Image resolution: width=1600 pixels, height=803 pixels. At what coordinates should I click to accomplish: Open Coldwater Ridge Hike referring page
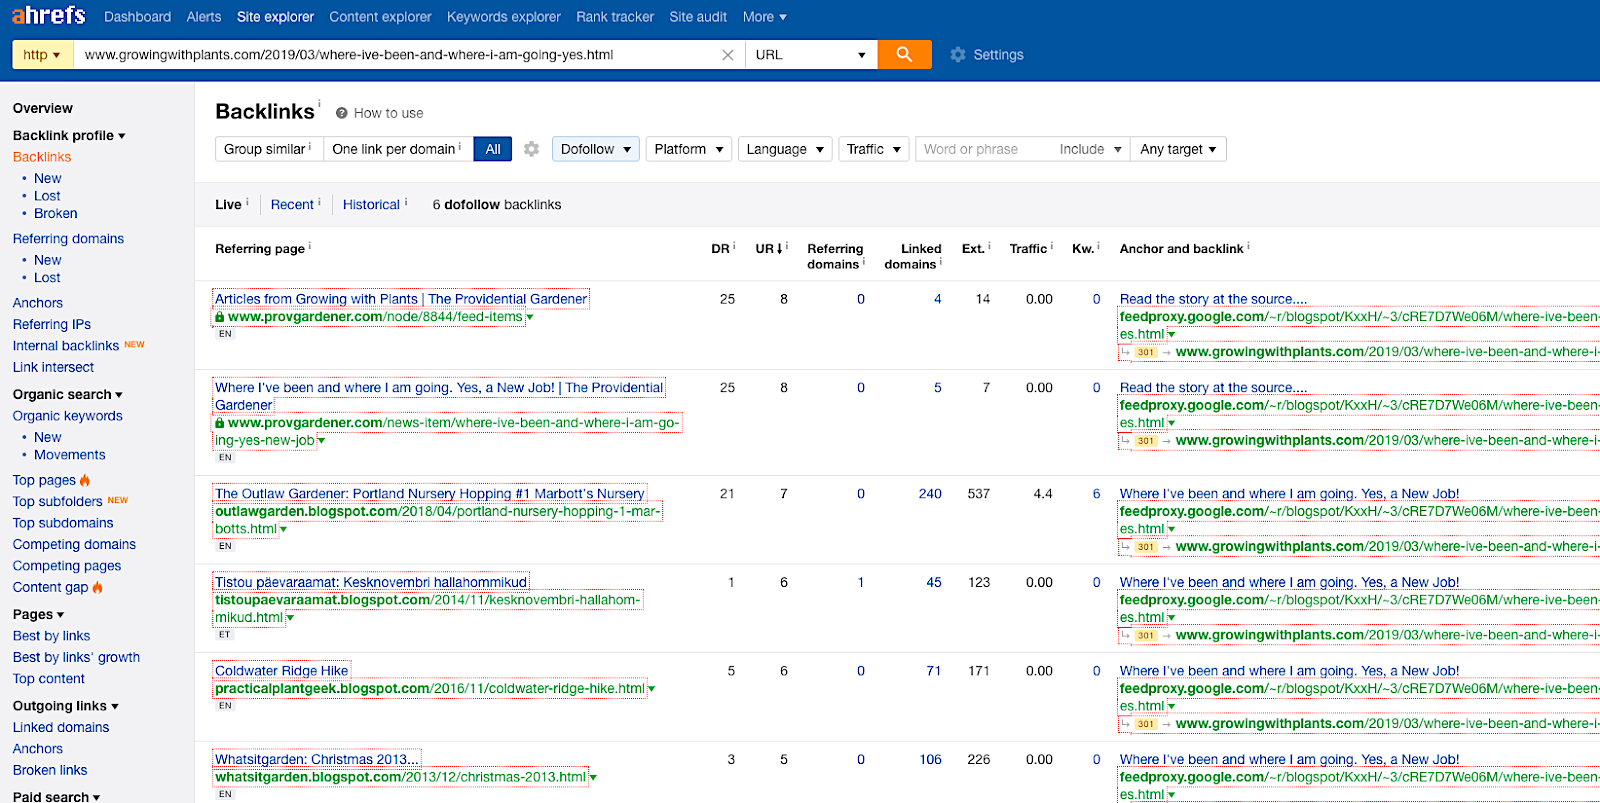(x=281, y=671)
